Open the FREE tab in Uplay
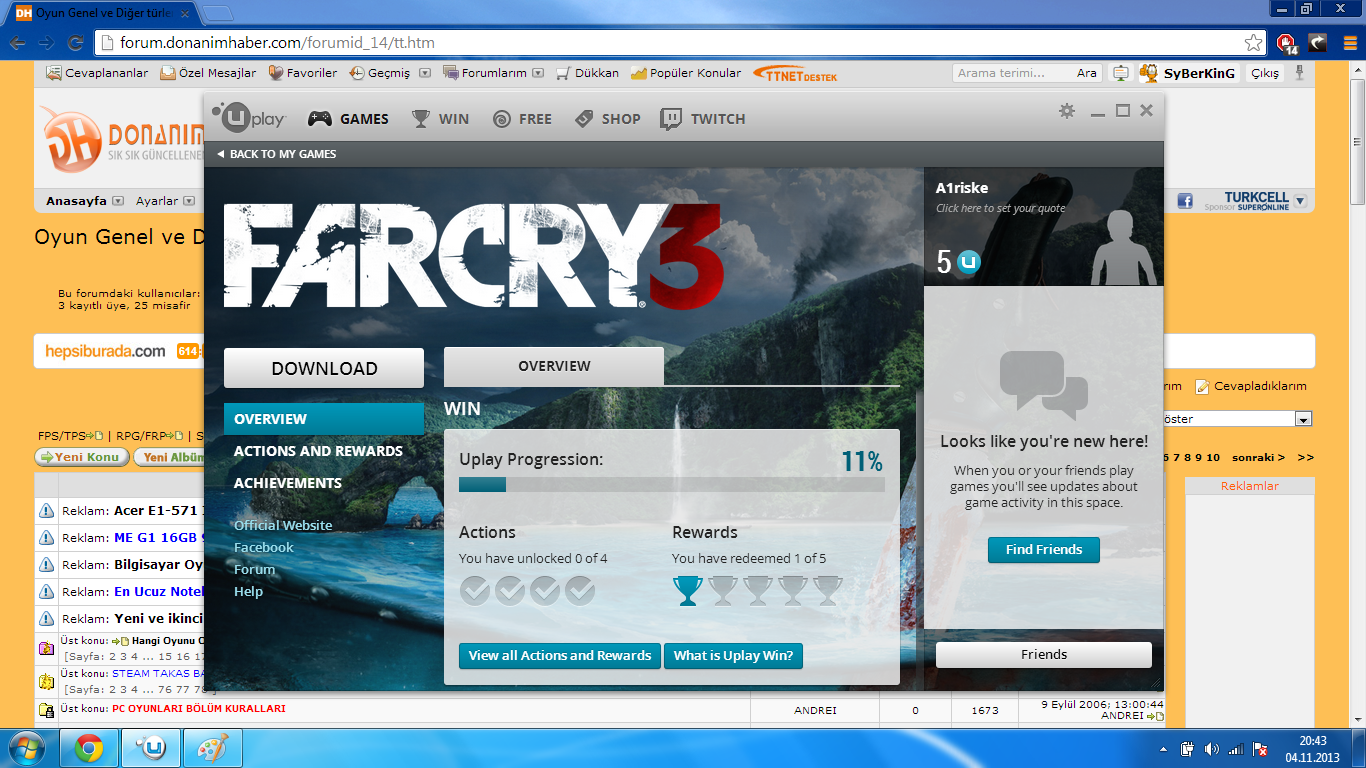The width and height of the screenshot is (1366, 768). point(522,119)
